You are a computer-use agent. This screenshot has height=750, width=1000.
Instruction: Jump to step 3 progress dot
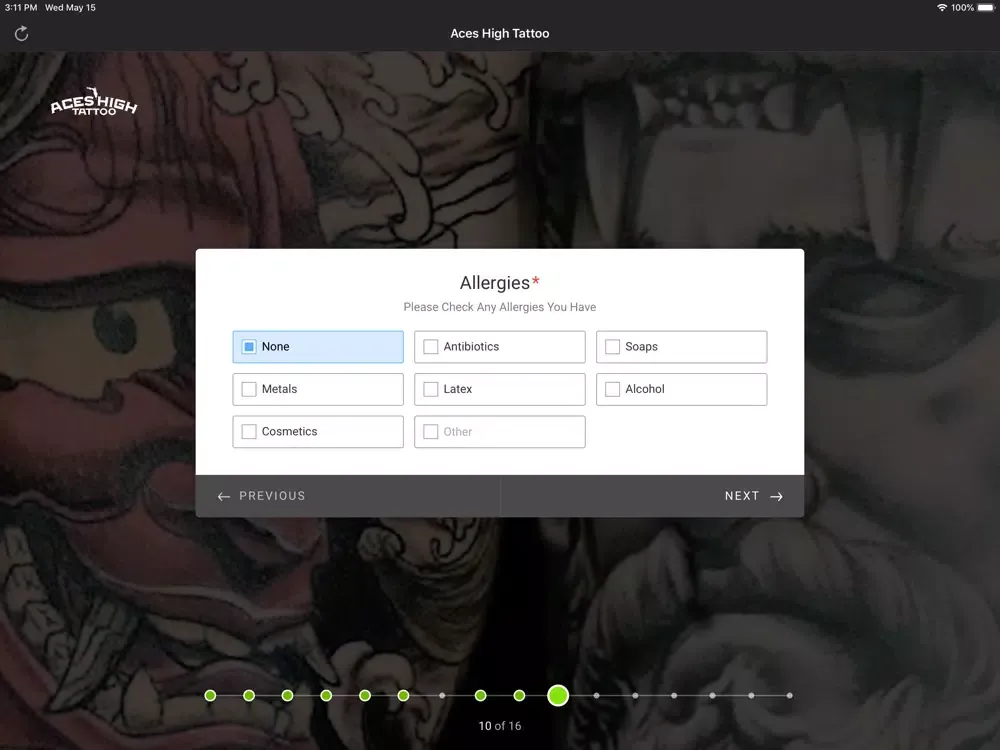click(288, 696)
